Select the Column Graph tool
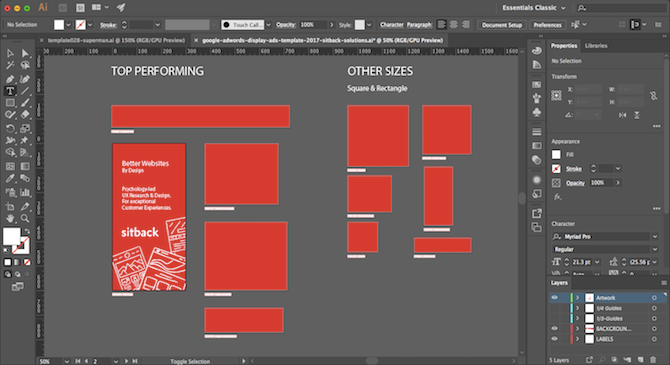The width and height of the screenshot is (670, 365). click(25, 192)
